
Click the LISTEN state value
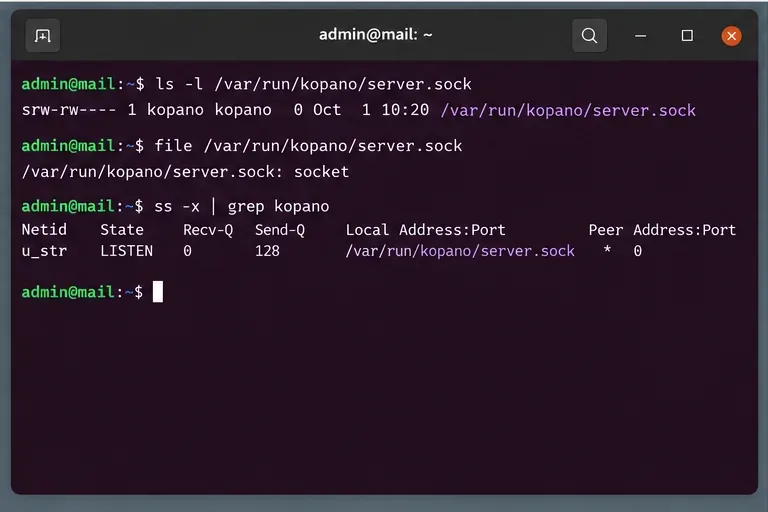[126, 251]
